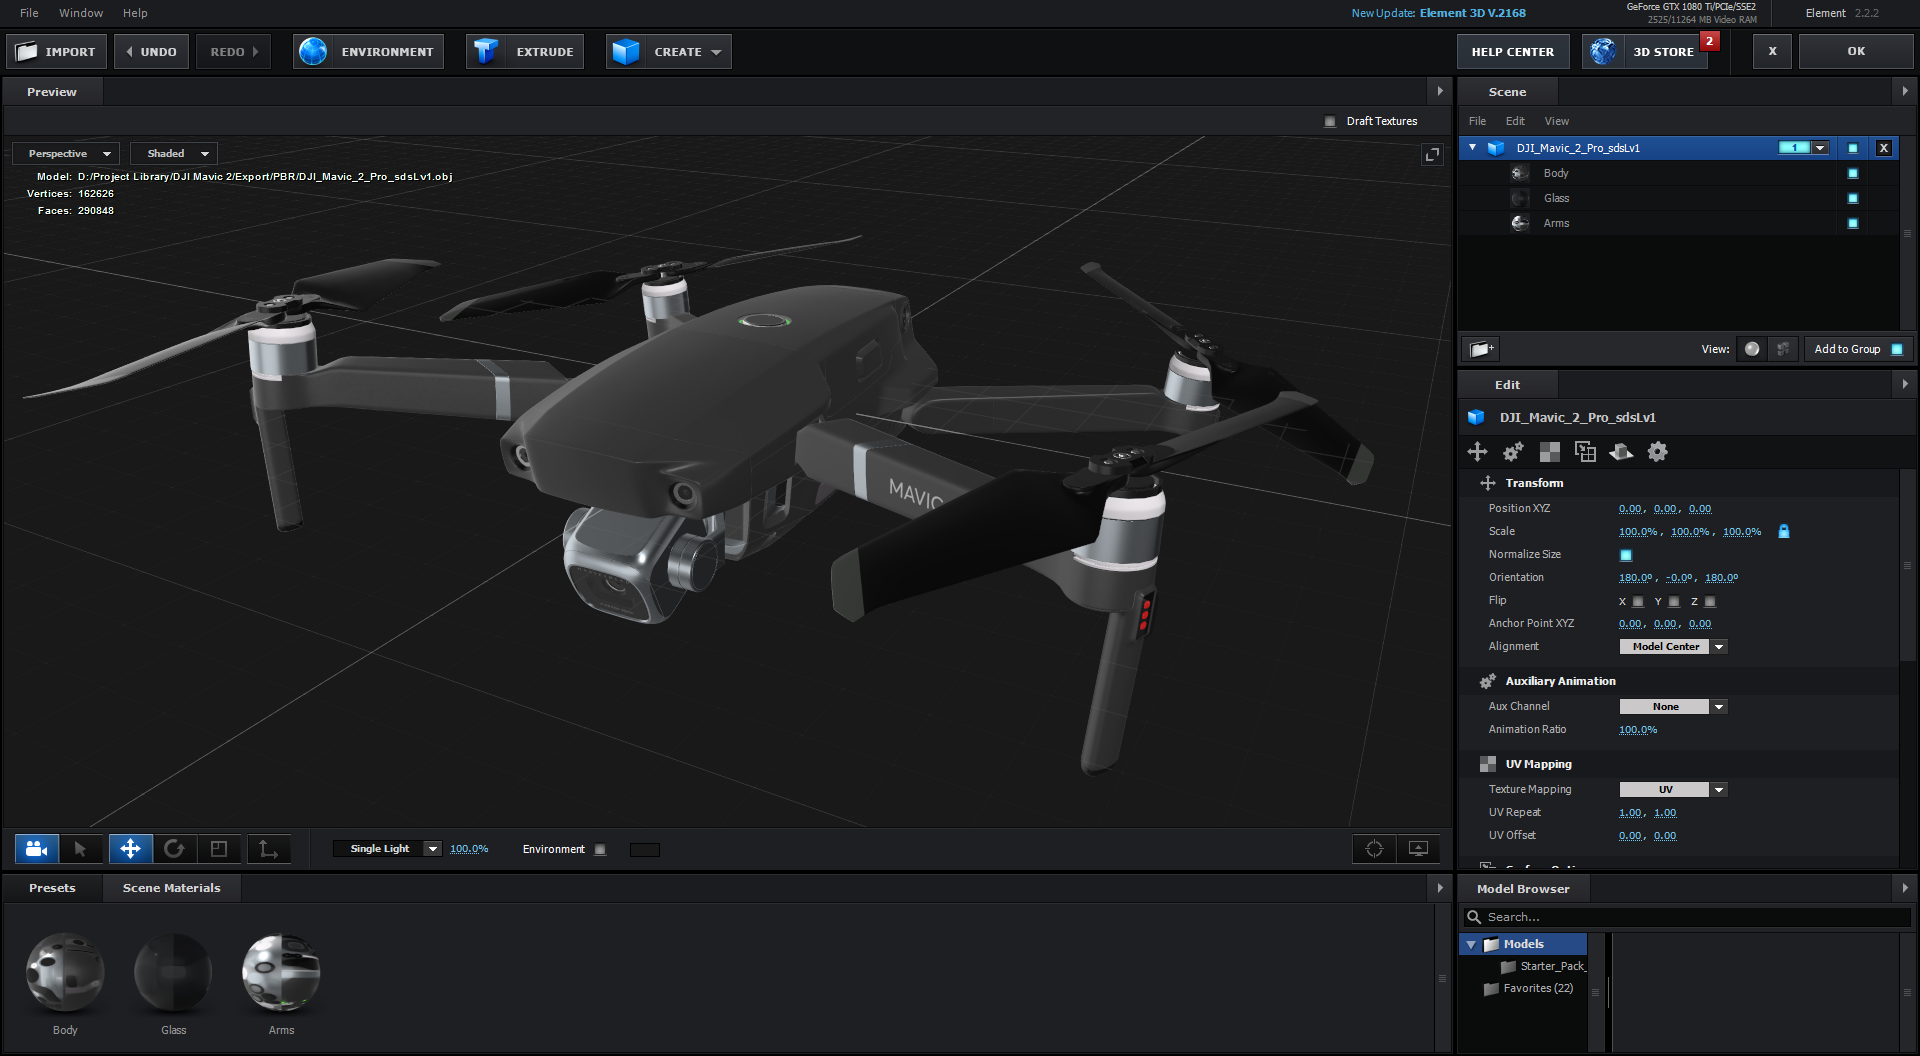
Task: Switch to the Presets tab
Action: (x=52, y=888)
